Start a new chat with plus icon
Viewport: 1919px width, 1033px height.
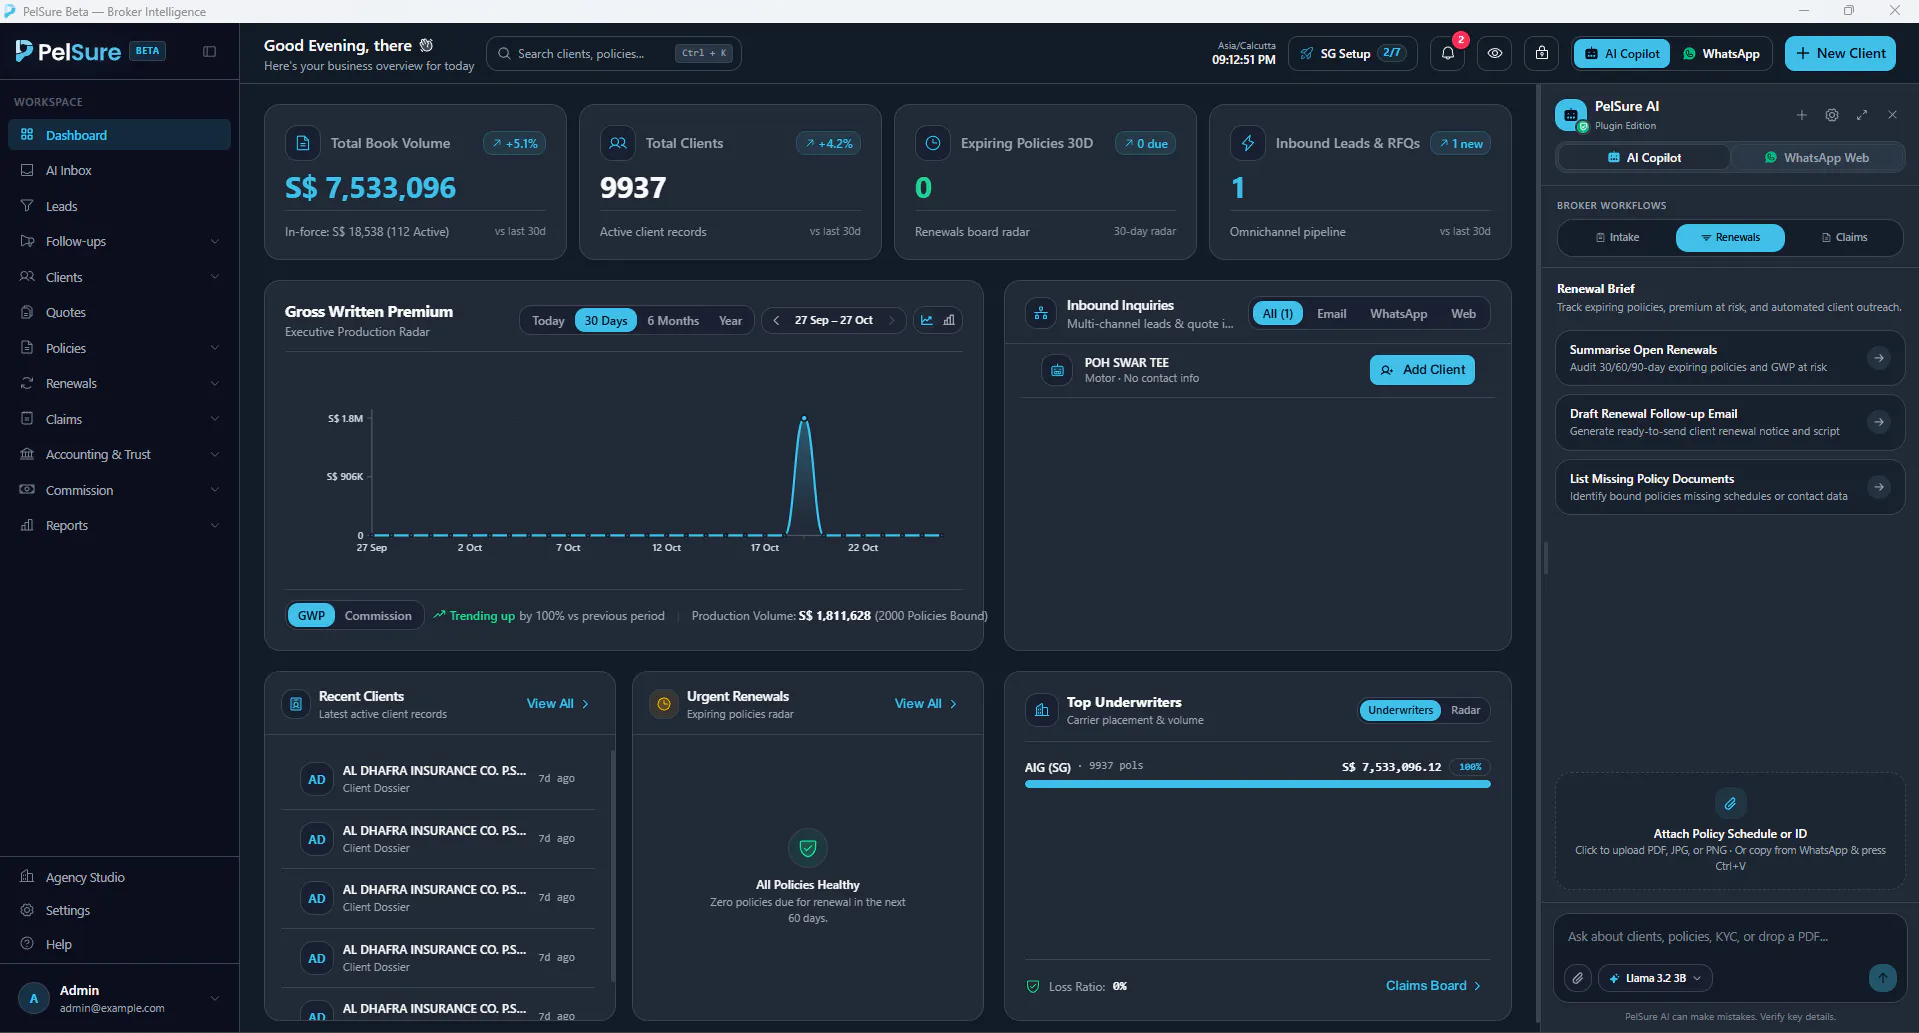click(x=1801, y=115)
